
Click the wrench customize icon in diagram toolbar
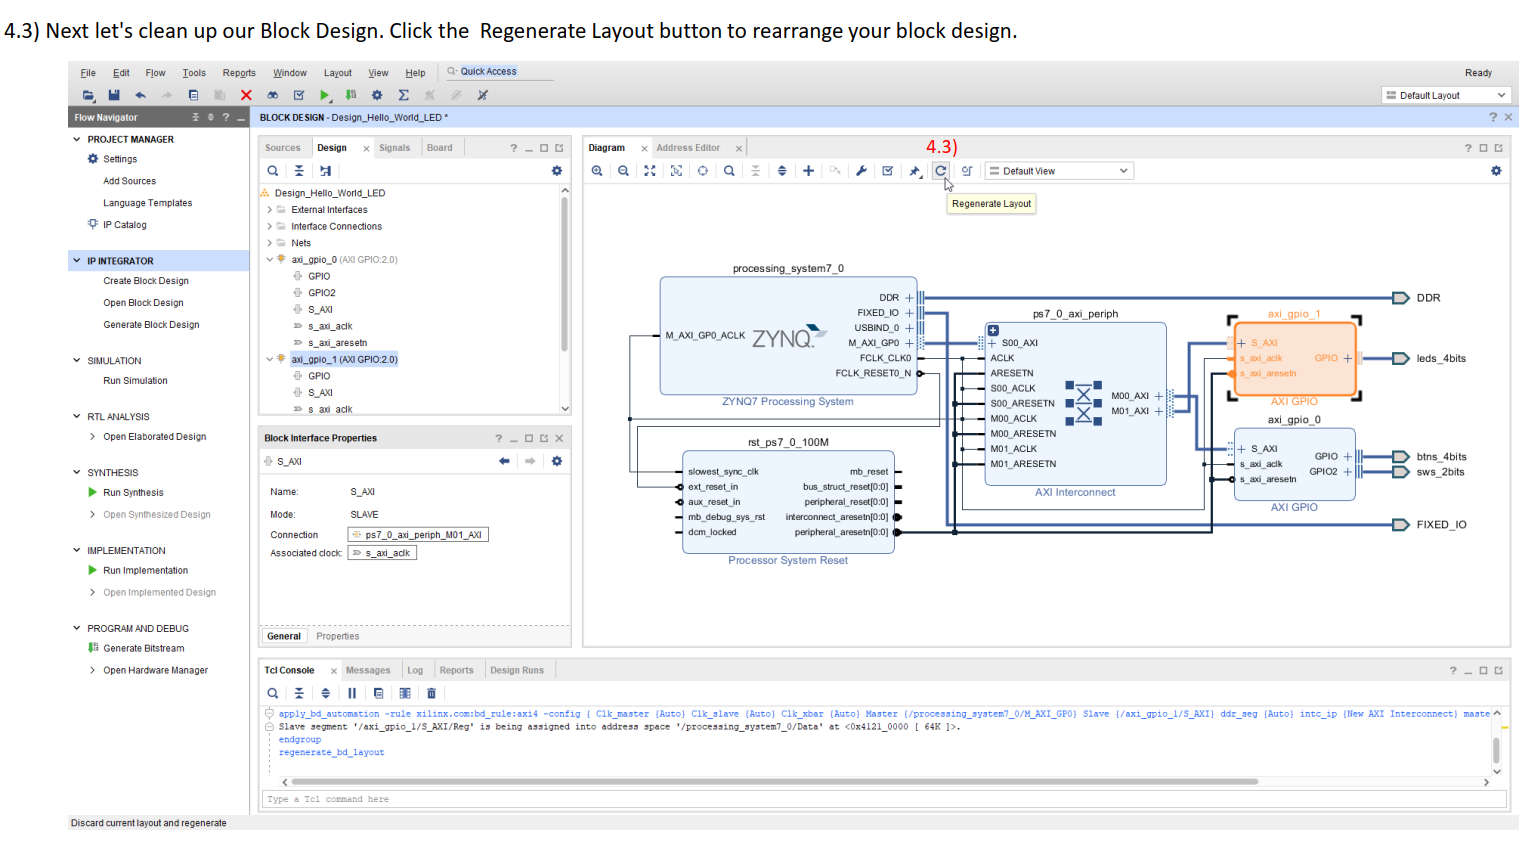[x=861, y=171]
